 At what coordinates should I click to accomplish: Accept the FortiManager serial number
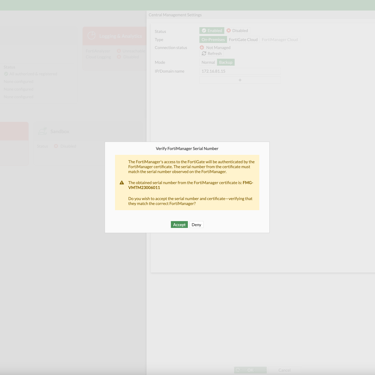pyautogui.click(x=179, y=225)
